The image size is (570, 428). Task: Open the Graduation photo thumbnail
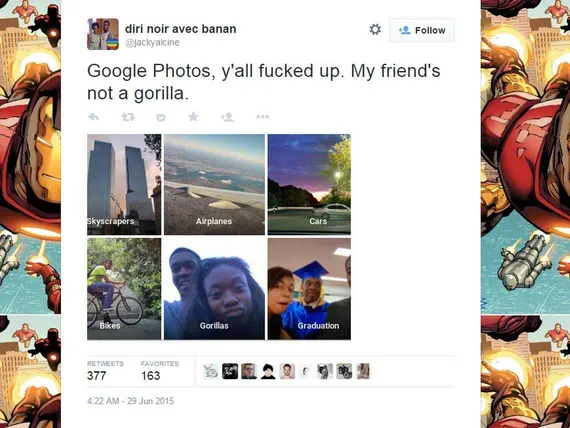click(x=309, y=289)
